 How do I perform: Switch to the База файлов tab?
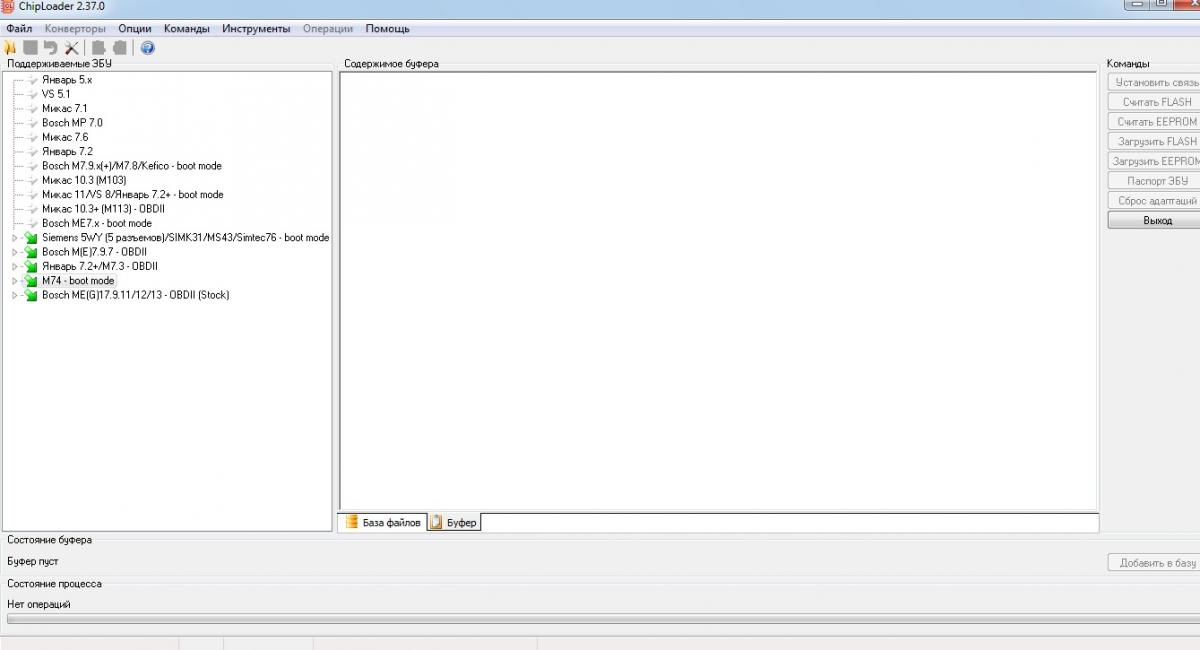click(383, 522)
